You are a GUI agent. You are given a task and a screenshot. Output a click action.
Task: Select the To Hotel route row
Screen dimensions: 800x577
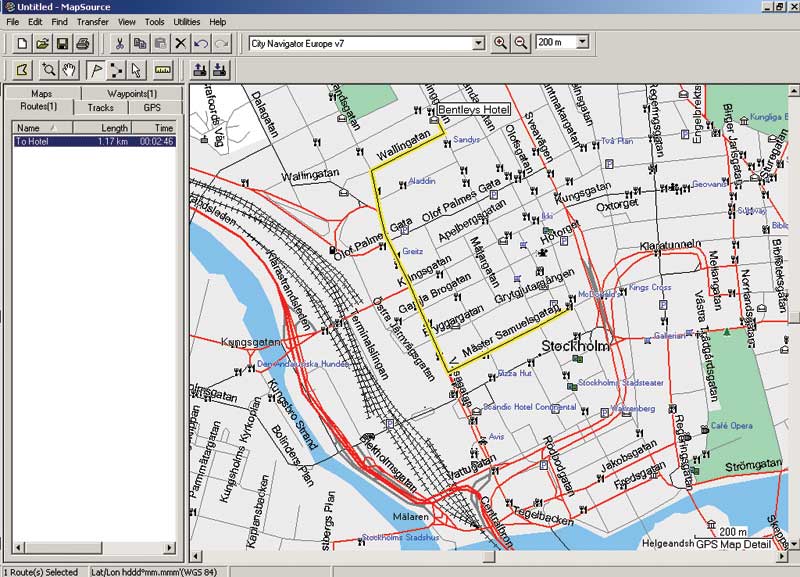pyautogui.click(x=94, y=141)
